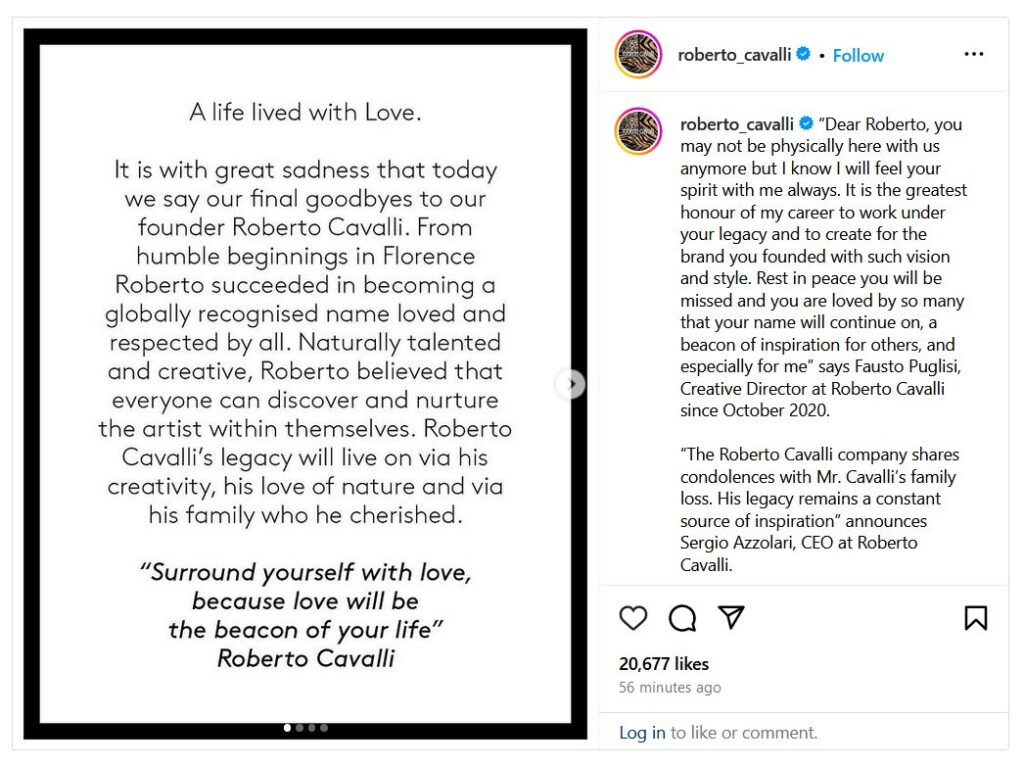Open the header profile avatar

point(639,55)
